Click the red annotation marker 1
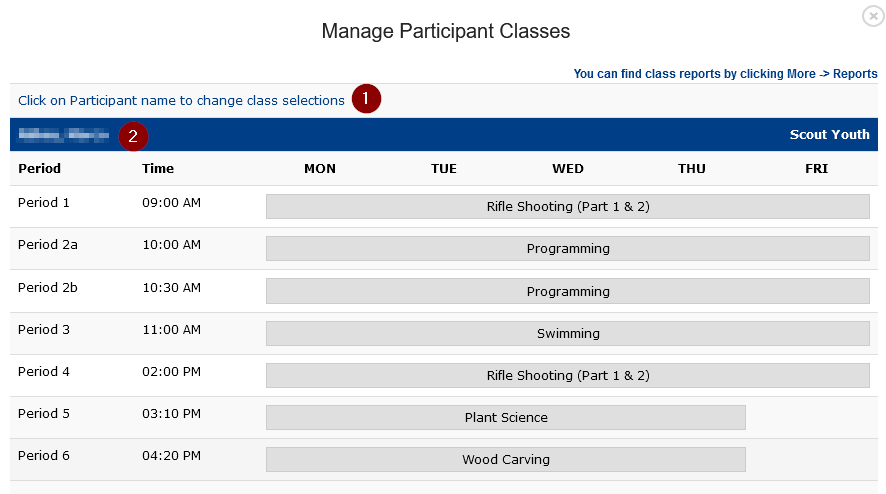 [x=366, y=99]
